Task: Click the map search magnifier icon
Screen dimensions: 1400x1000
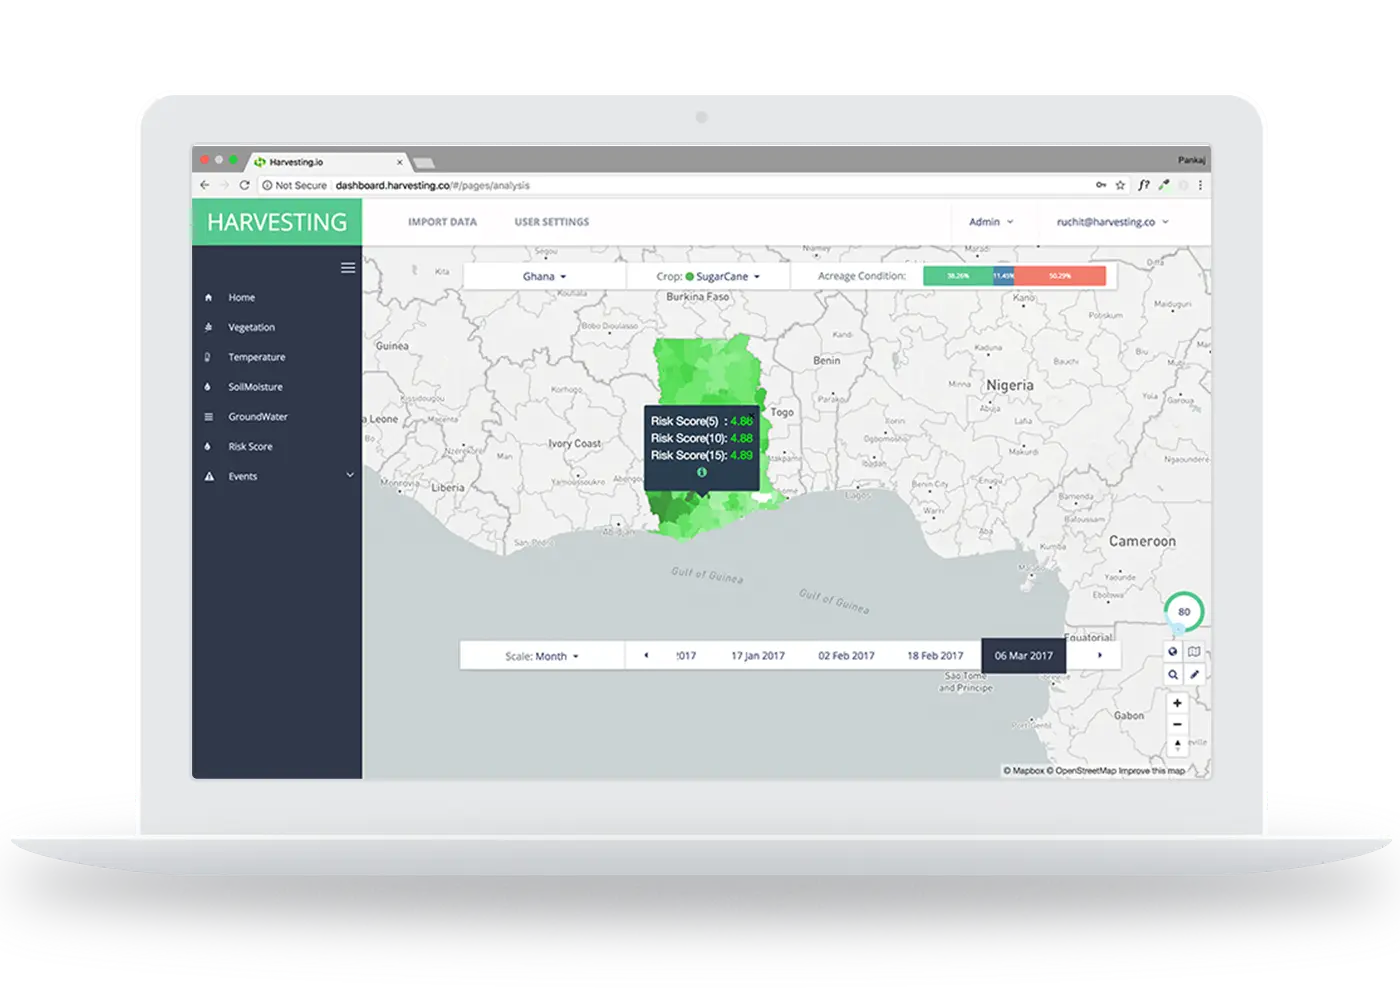Action: coord(1173,675)
